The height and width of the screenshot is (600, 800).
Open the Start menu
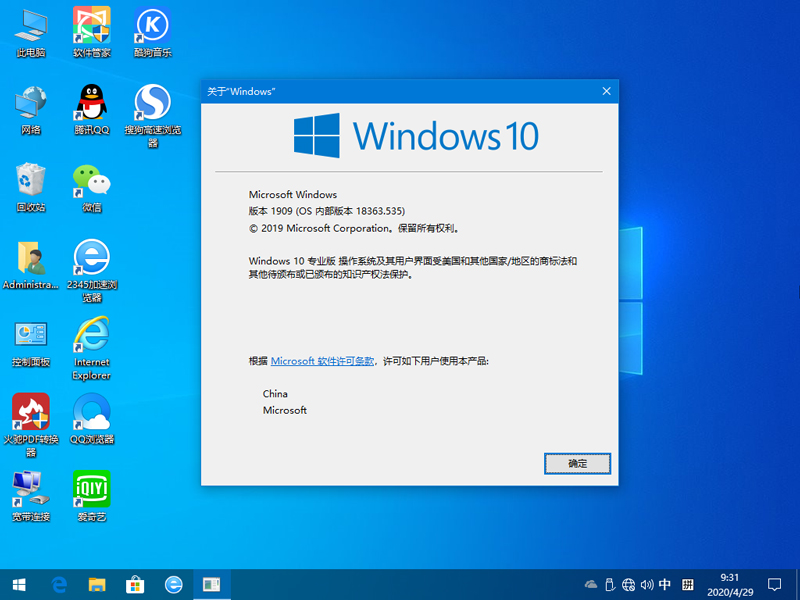click(x=20, y=584)
